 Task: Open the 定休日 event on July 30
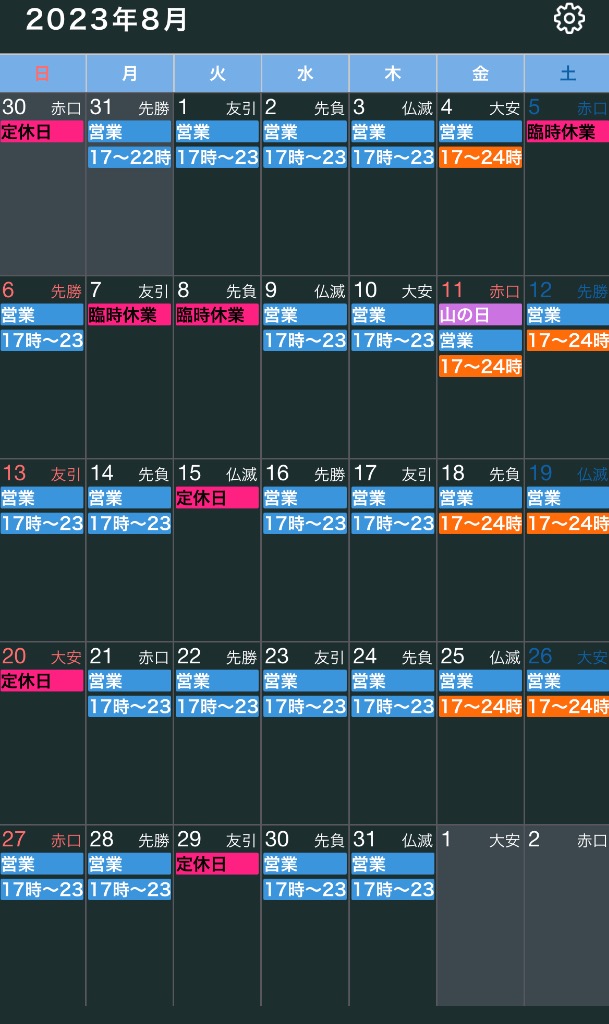click(42, 132)
